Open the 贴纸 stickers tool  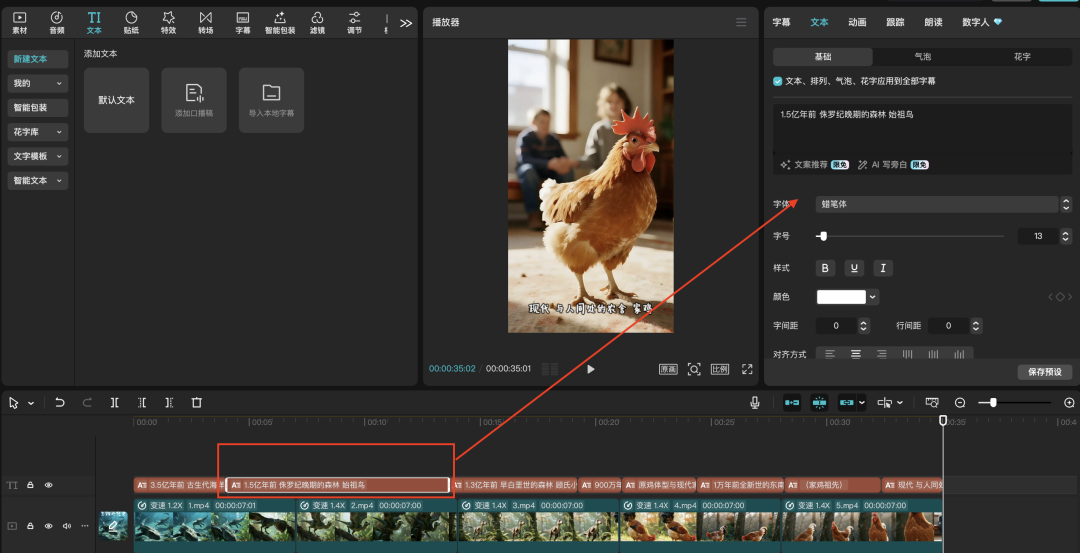pyautogui.click(x=131, y=22)
